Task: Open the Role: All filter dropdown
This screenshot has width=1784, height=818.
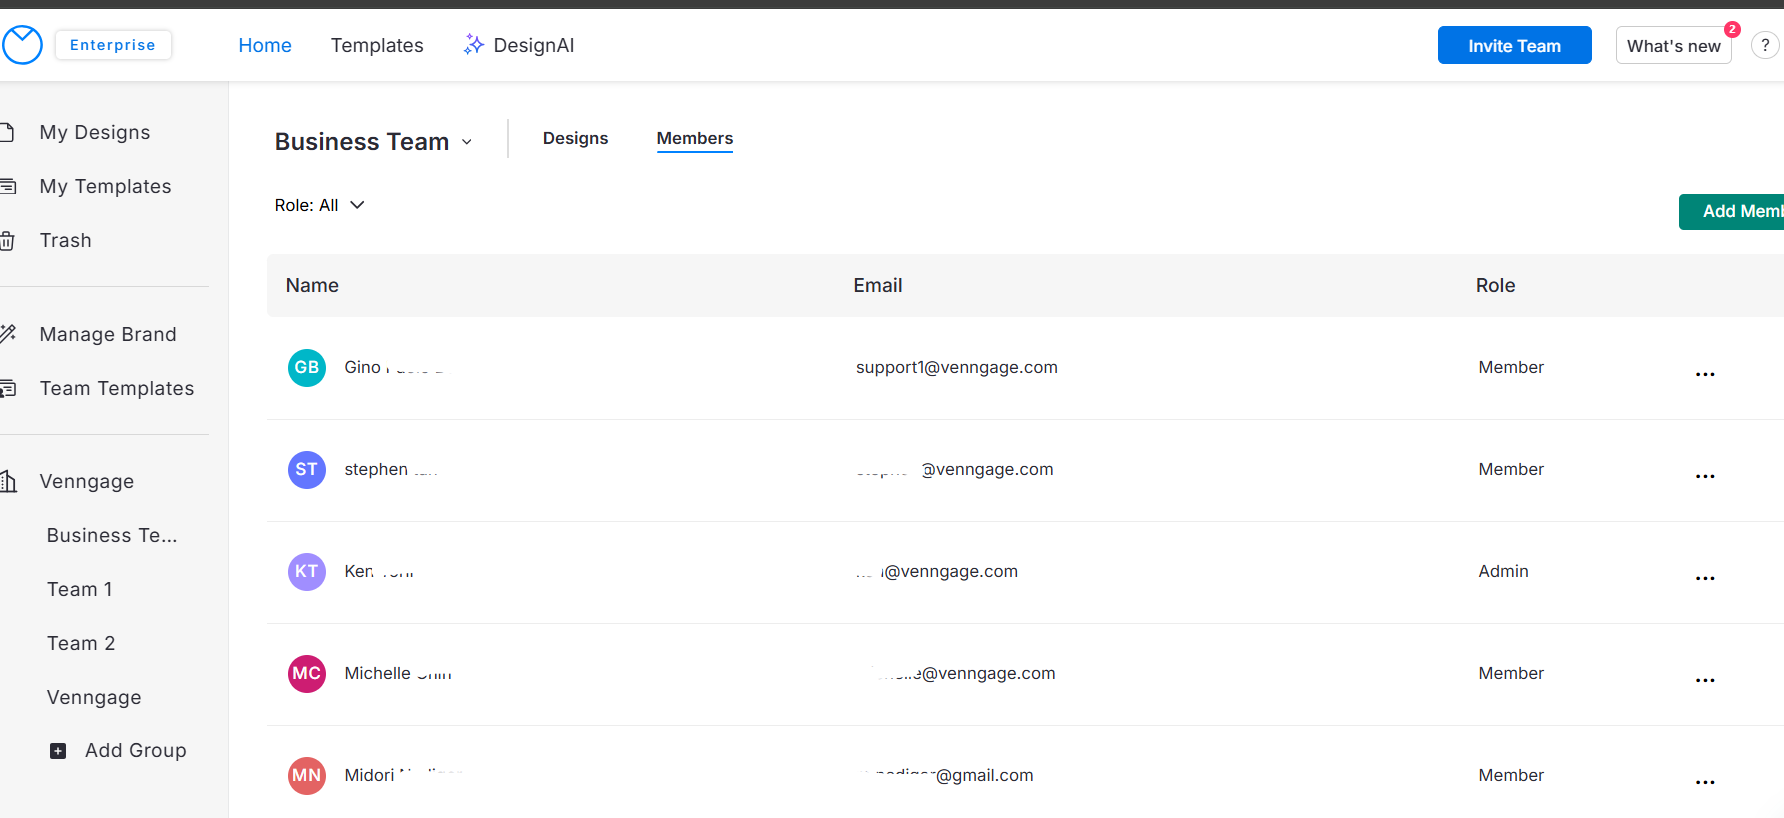Action: point(319,205)
